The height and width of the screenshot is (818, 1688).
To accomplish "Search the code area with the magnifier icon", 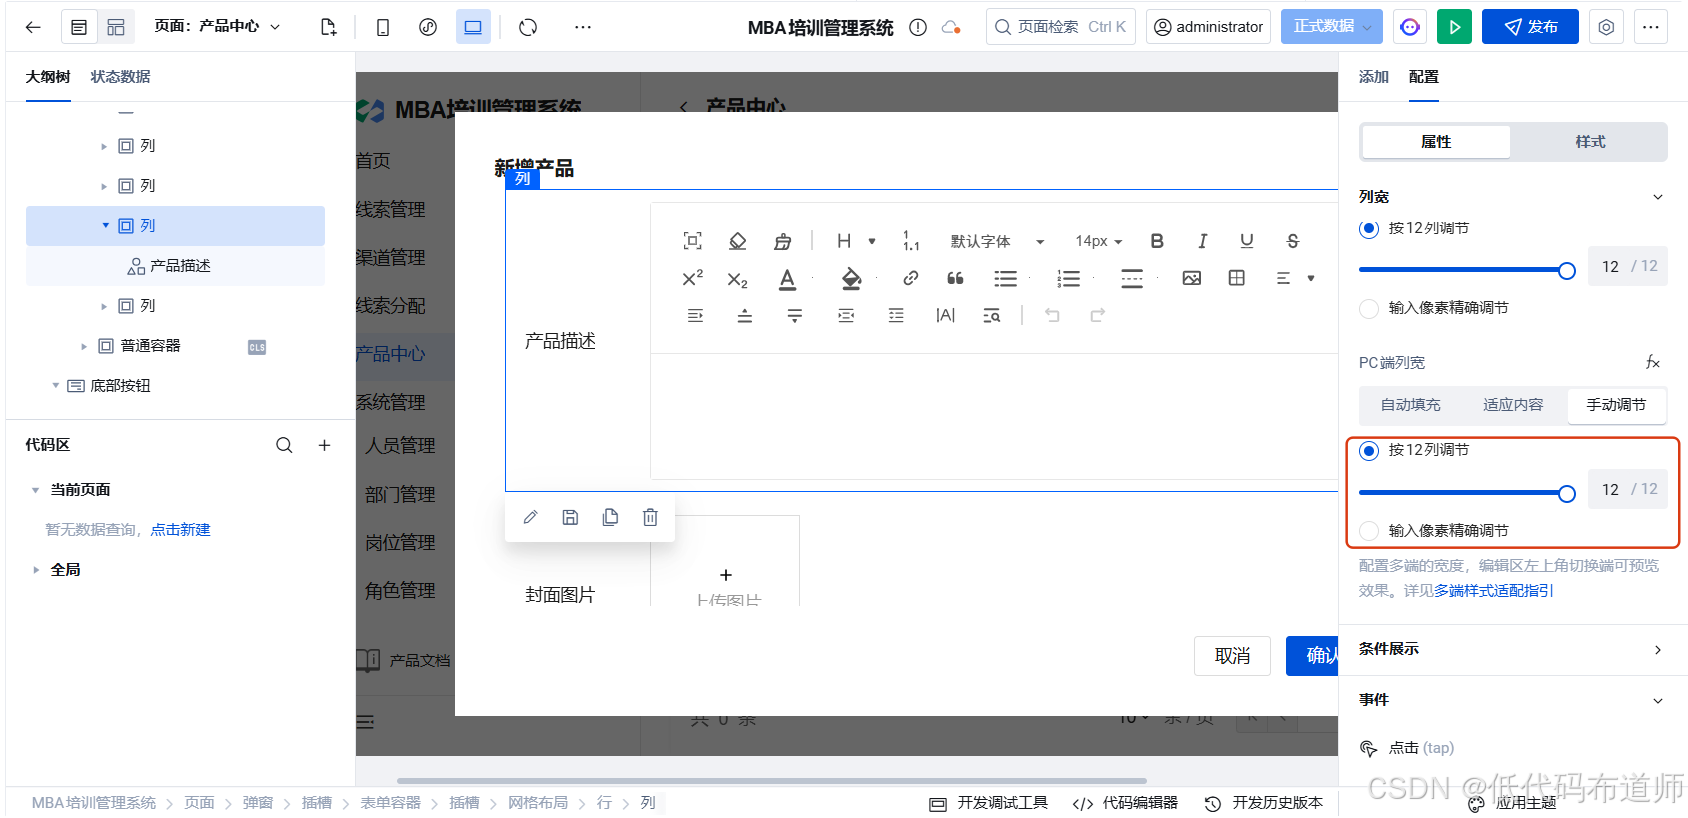I will [x=284, y=445].
